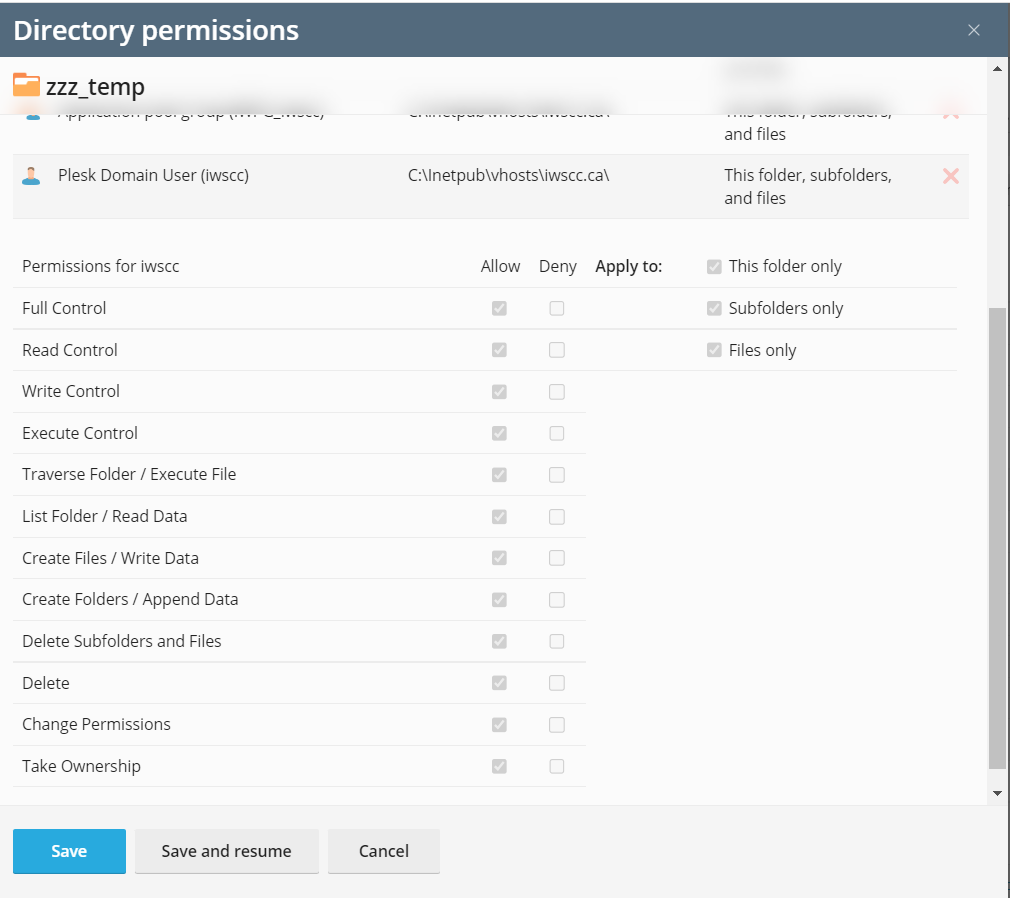
Task: Toggle Allow for Execute Control
Action: pos(499,433)
